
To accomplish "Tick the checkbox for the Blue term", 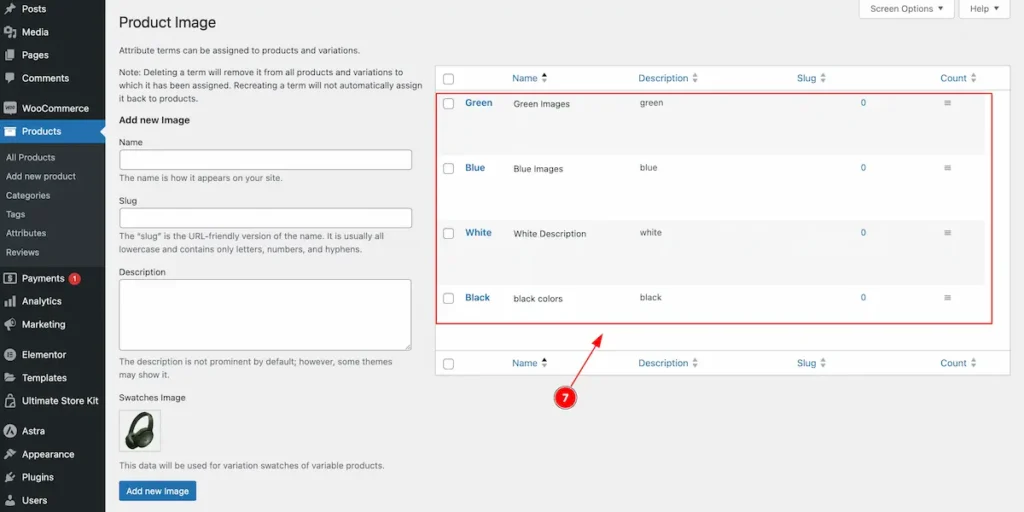I will pos(449,168).
